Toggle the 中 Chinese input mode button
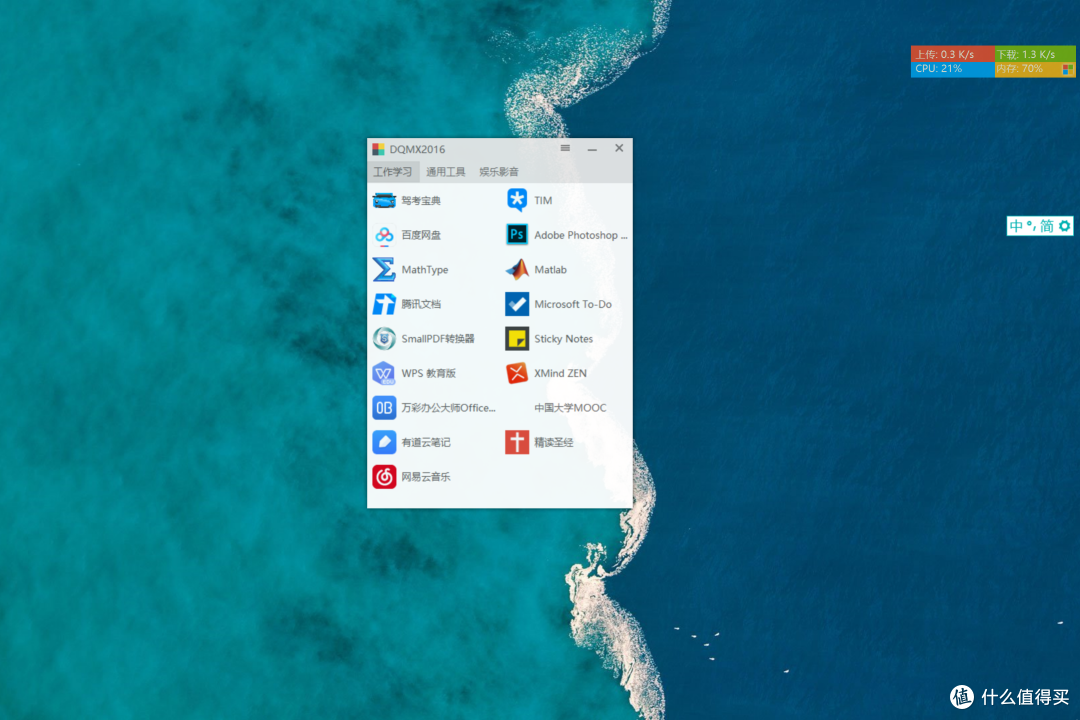 coord(1016,226)
